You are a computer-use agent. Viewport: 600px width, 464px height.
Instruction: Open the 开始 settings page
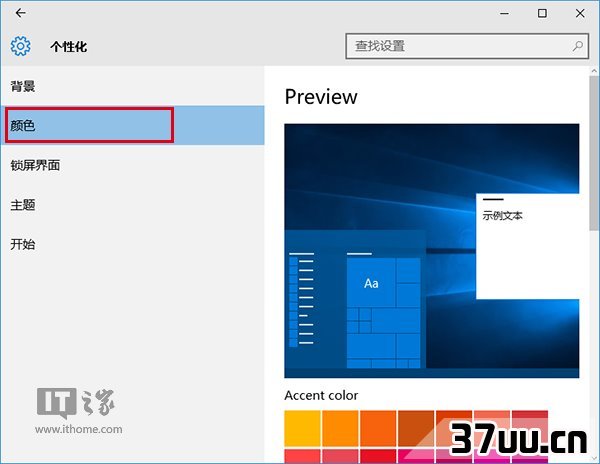132,244
